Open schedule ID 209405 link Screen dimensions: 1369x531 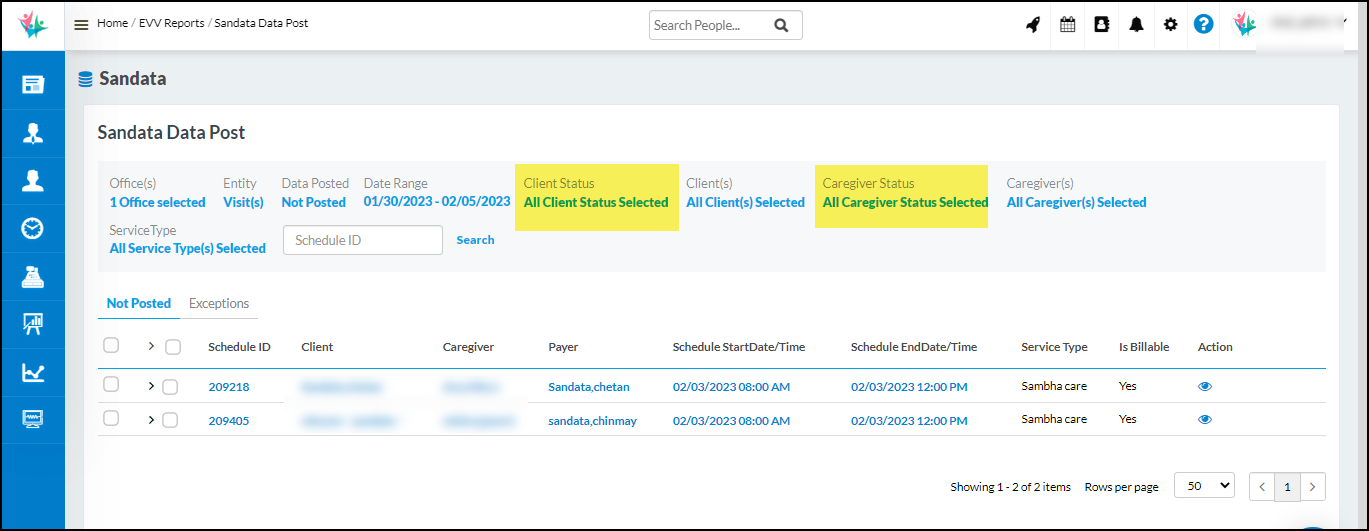(229, 421)
